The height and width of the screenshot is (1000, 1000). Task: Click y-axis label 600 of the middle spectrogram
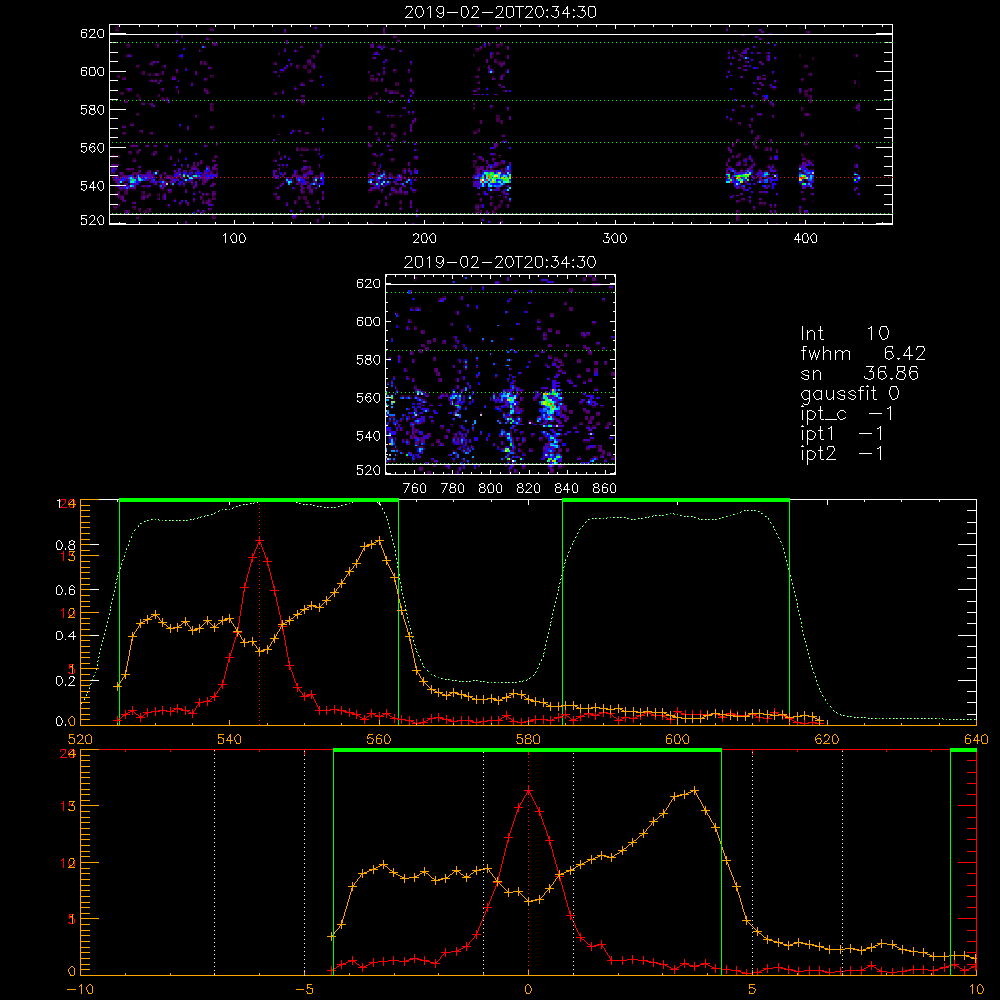click(x=368, y=321)
